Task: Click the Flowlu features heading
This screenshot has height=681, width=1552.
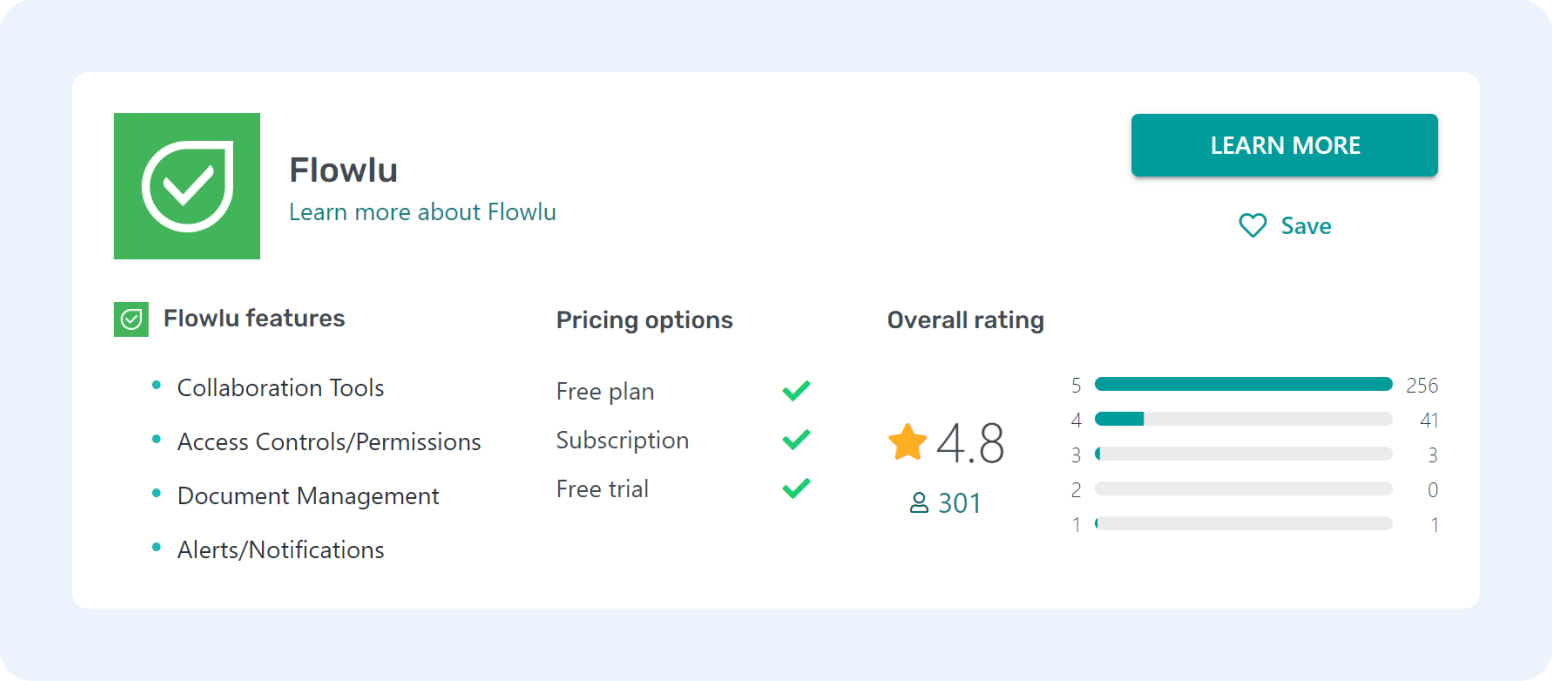Action: click(x=254, y=319)
